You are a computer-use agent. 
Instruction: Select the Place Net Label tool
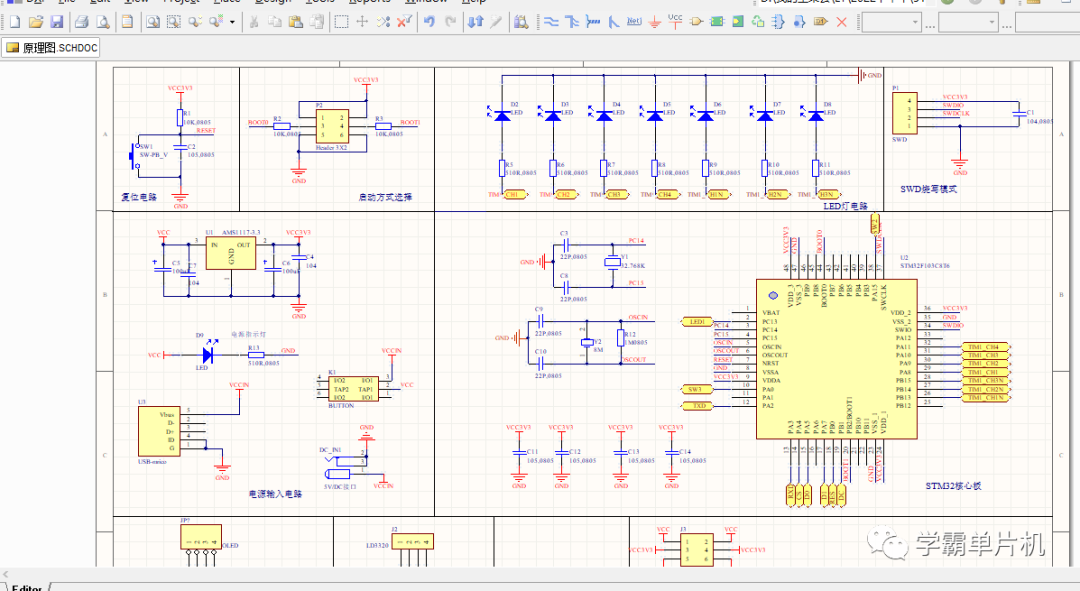point(634,22)
